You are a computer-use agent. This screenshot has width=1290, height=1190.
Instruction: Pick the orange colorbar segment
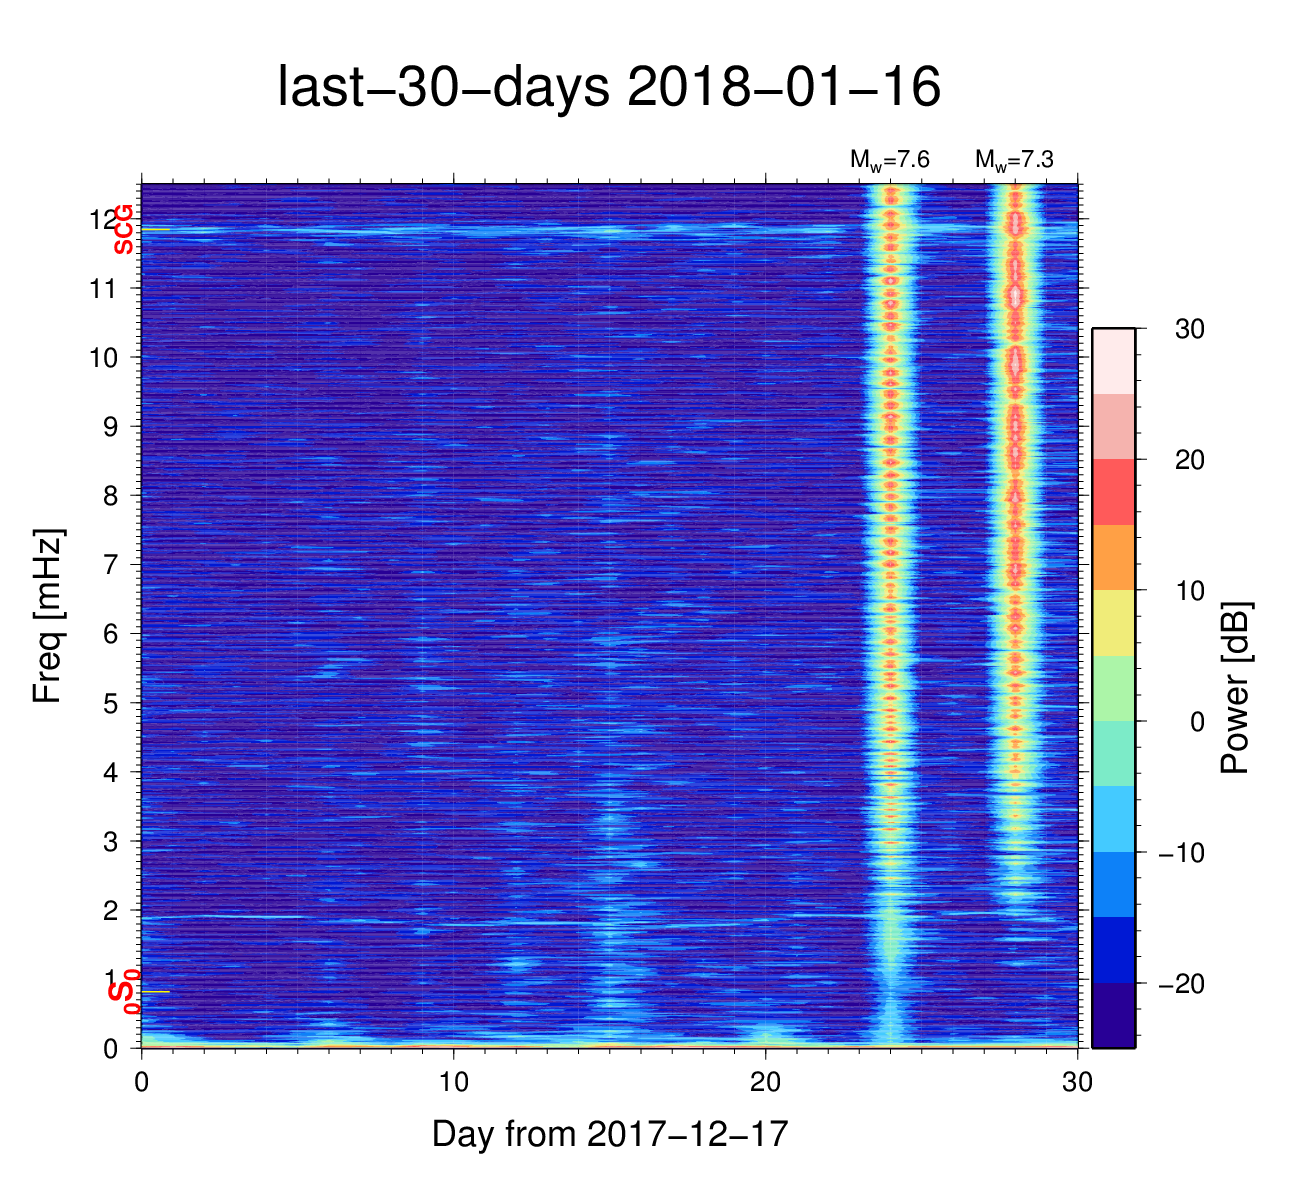pos(1113,557)
